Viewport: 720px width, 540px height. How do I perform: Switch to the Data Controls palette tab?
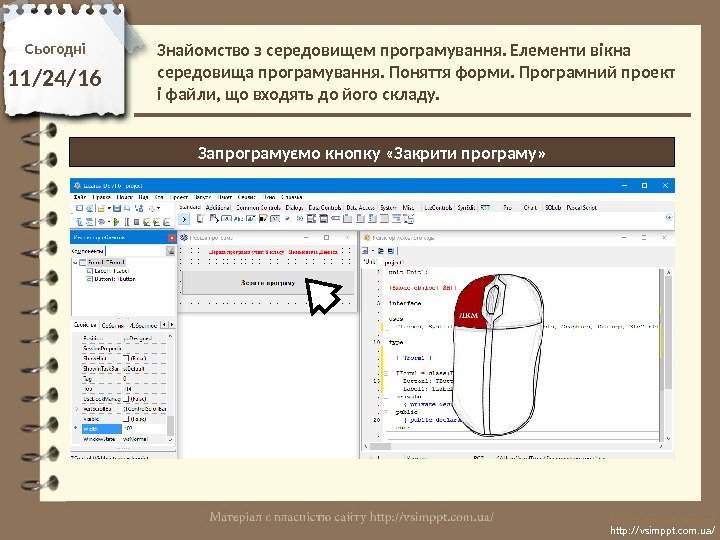point(325,208)
